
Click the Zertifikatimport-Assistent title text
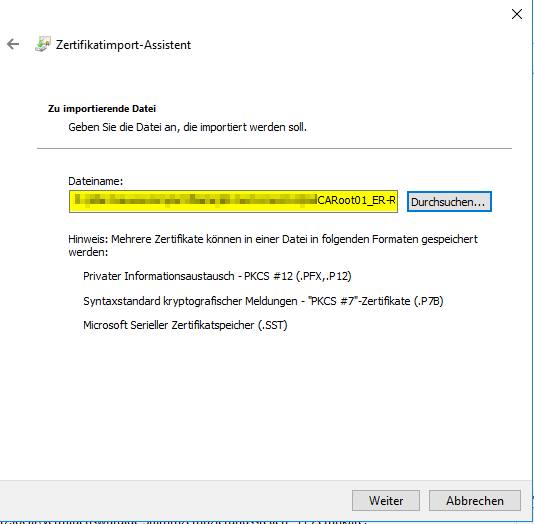coord(123,45)
